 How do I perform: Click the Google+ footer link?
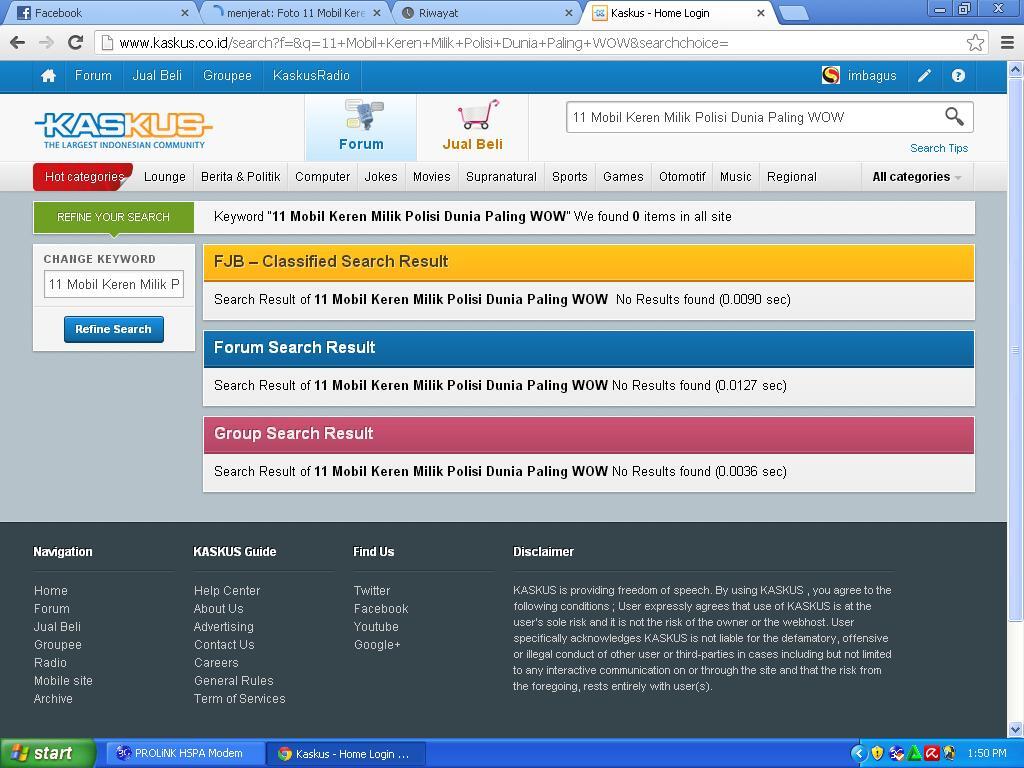(377, 645)
